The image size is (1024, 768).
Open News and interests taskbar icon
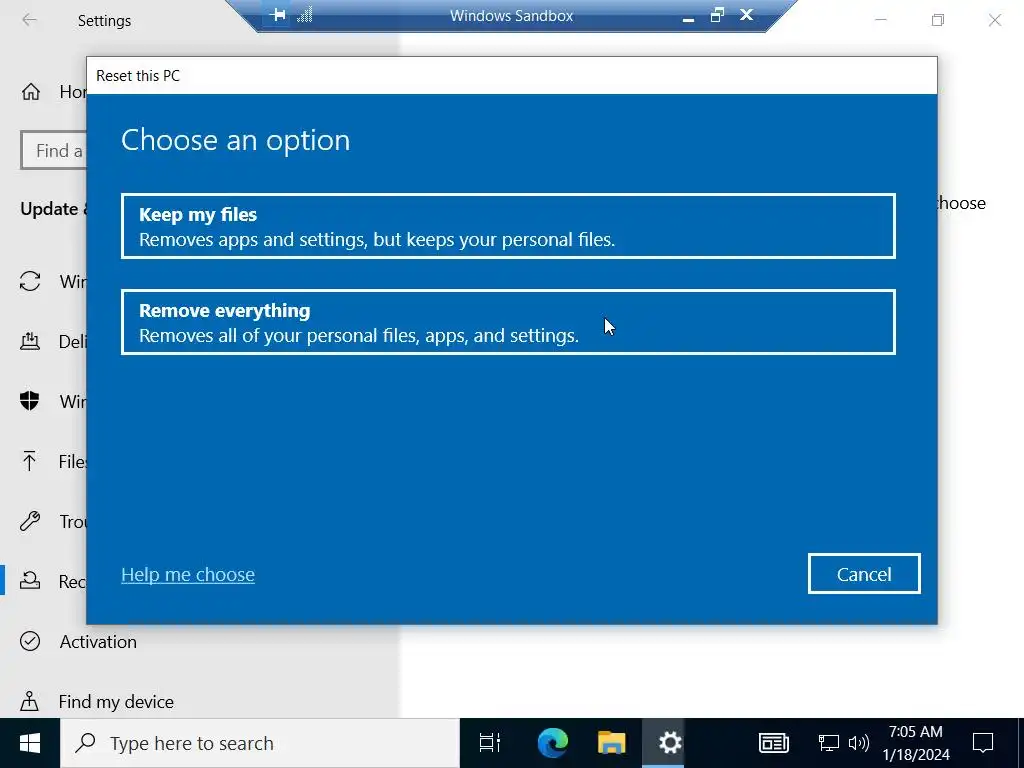pos(774,743)
